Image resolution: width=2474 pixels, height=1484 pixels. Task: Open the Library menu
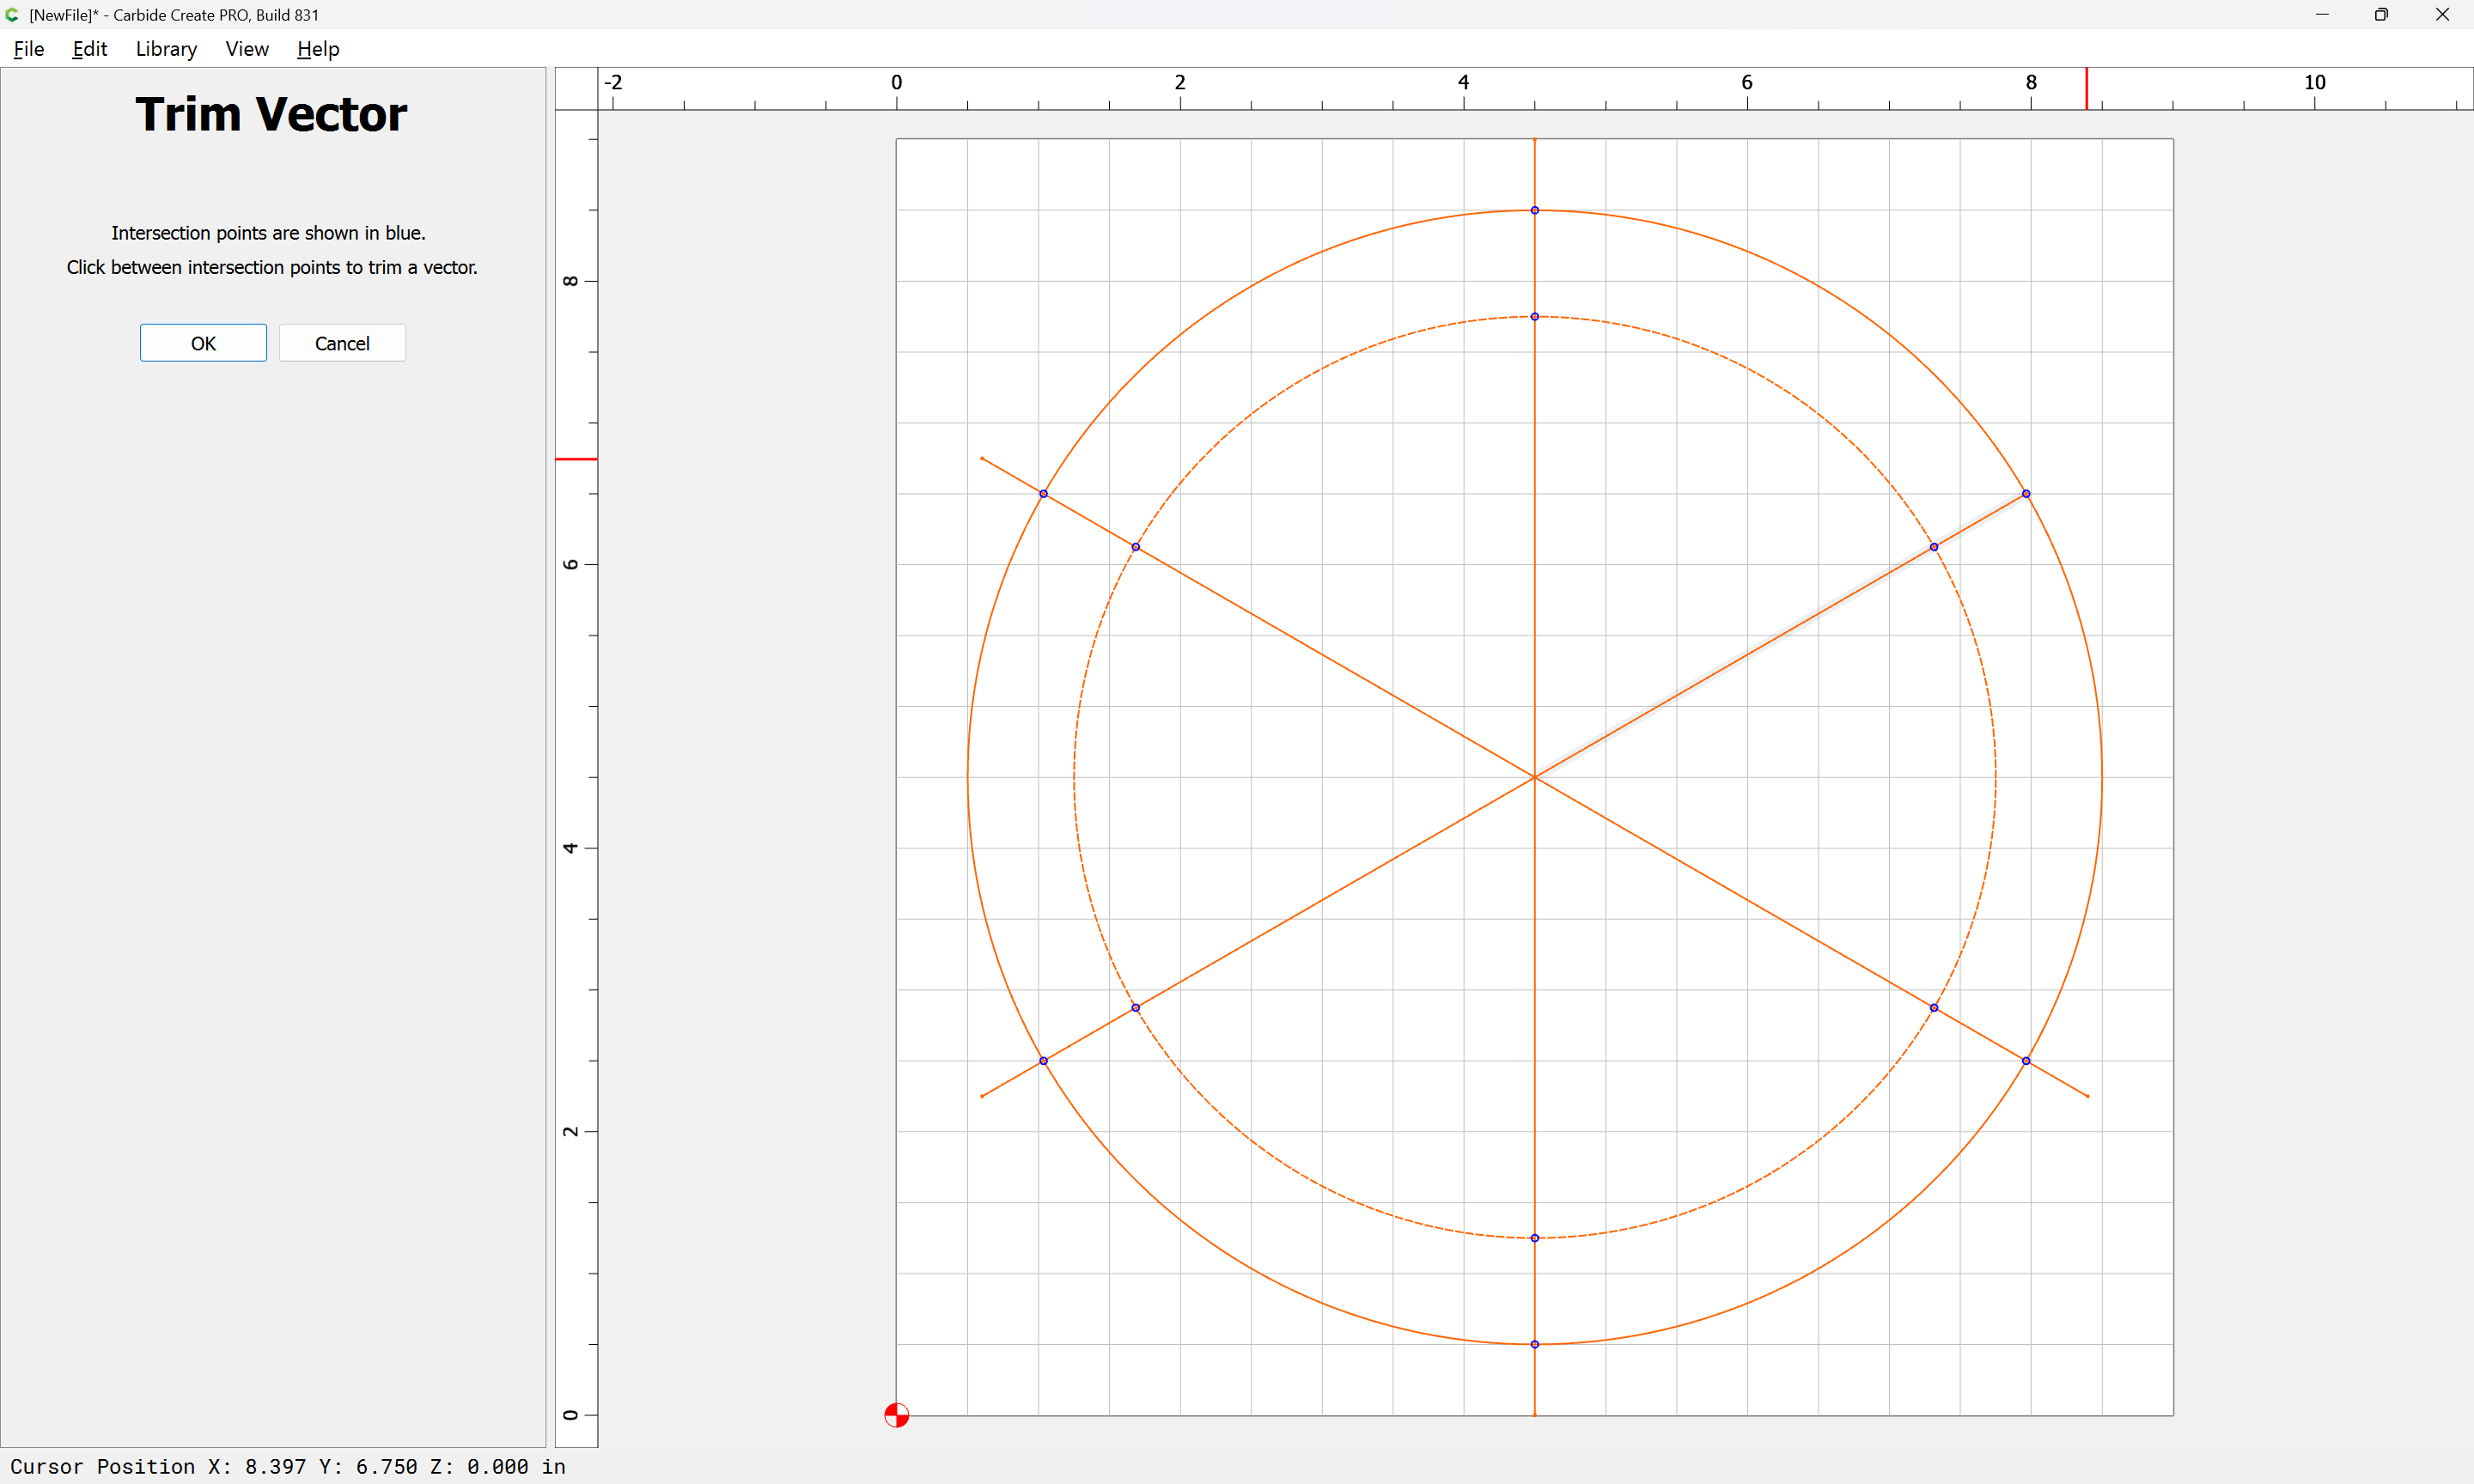click(x=166, y=49)
